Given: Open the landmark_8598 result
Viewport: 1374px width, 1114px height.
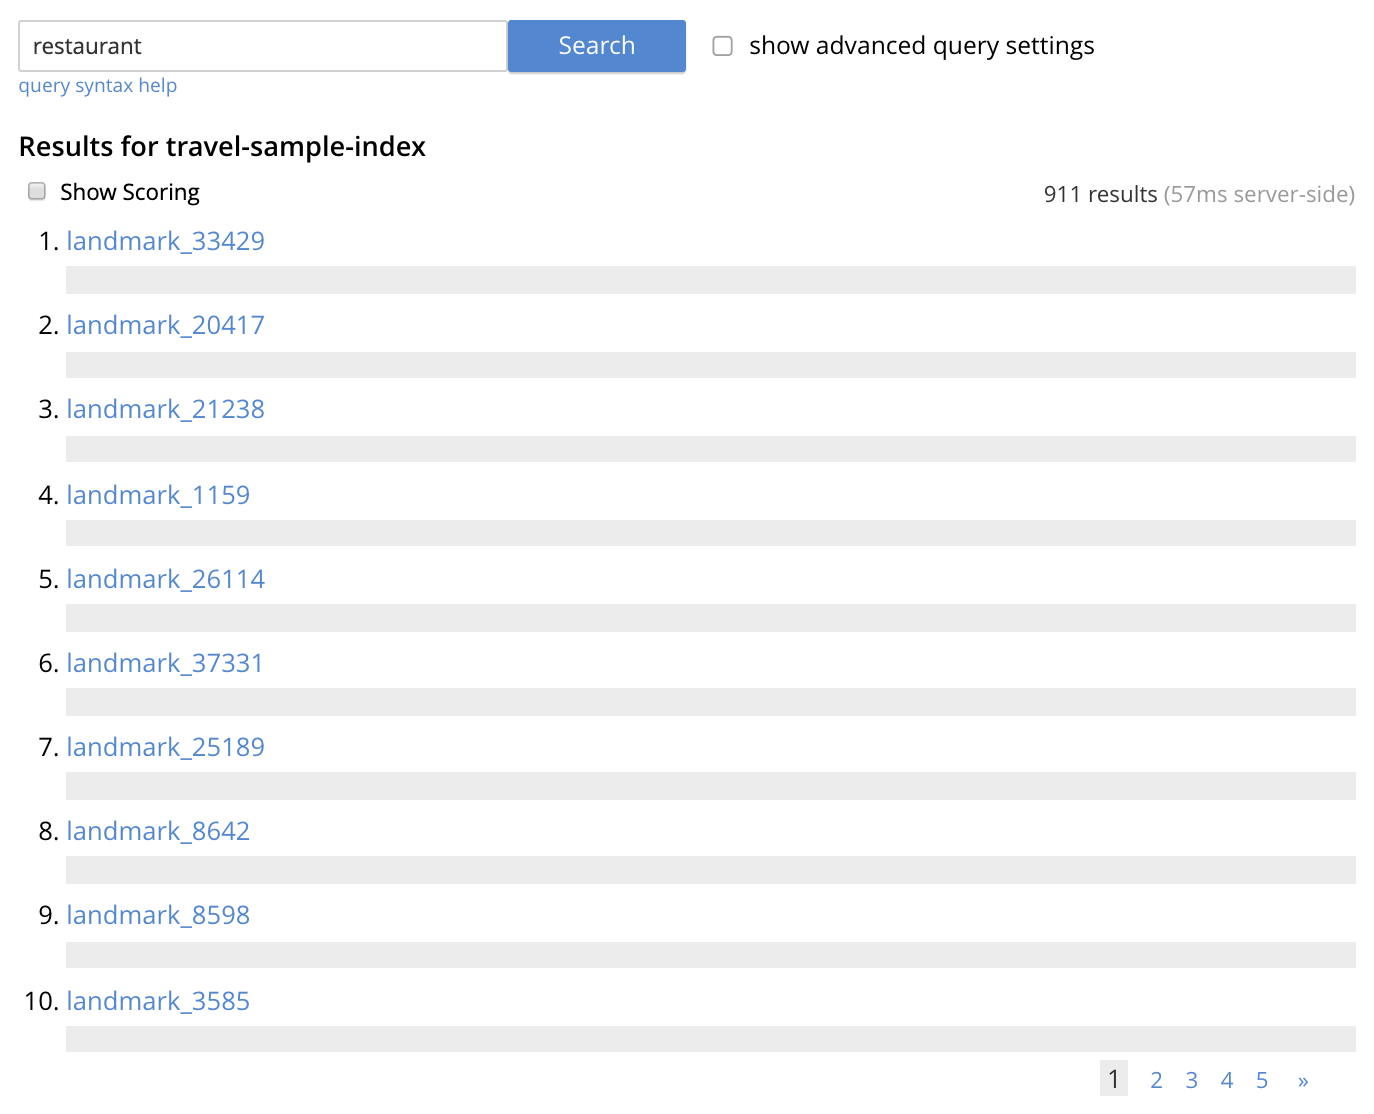Looking at the screenshot, I should 157,914.
